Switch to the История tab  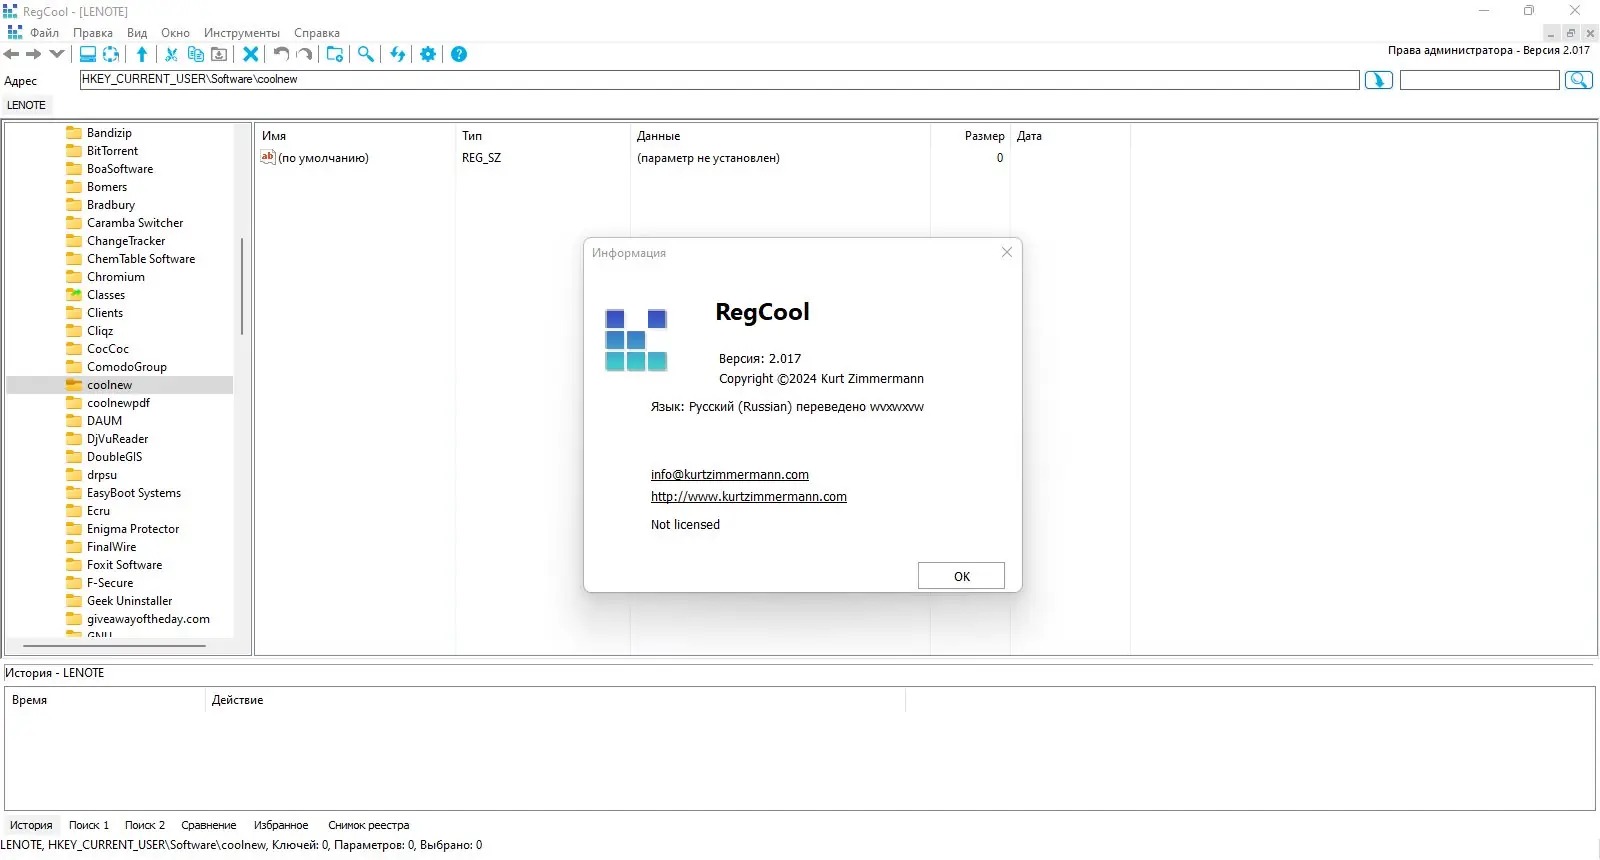31,825
